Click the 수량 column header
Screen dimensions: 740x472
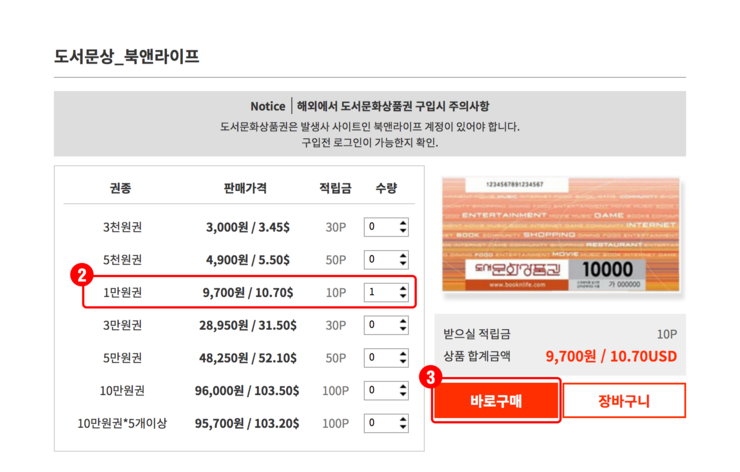pos(386,188)
